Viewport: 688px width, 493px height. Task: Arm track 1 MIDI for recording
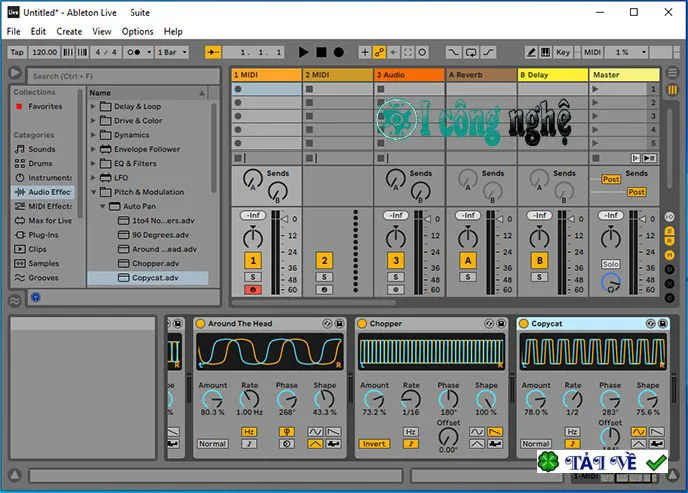point(253,290)
